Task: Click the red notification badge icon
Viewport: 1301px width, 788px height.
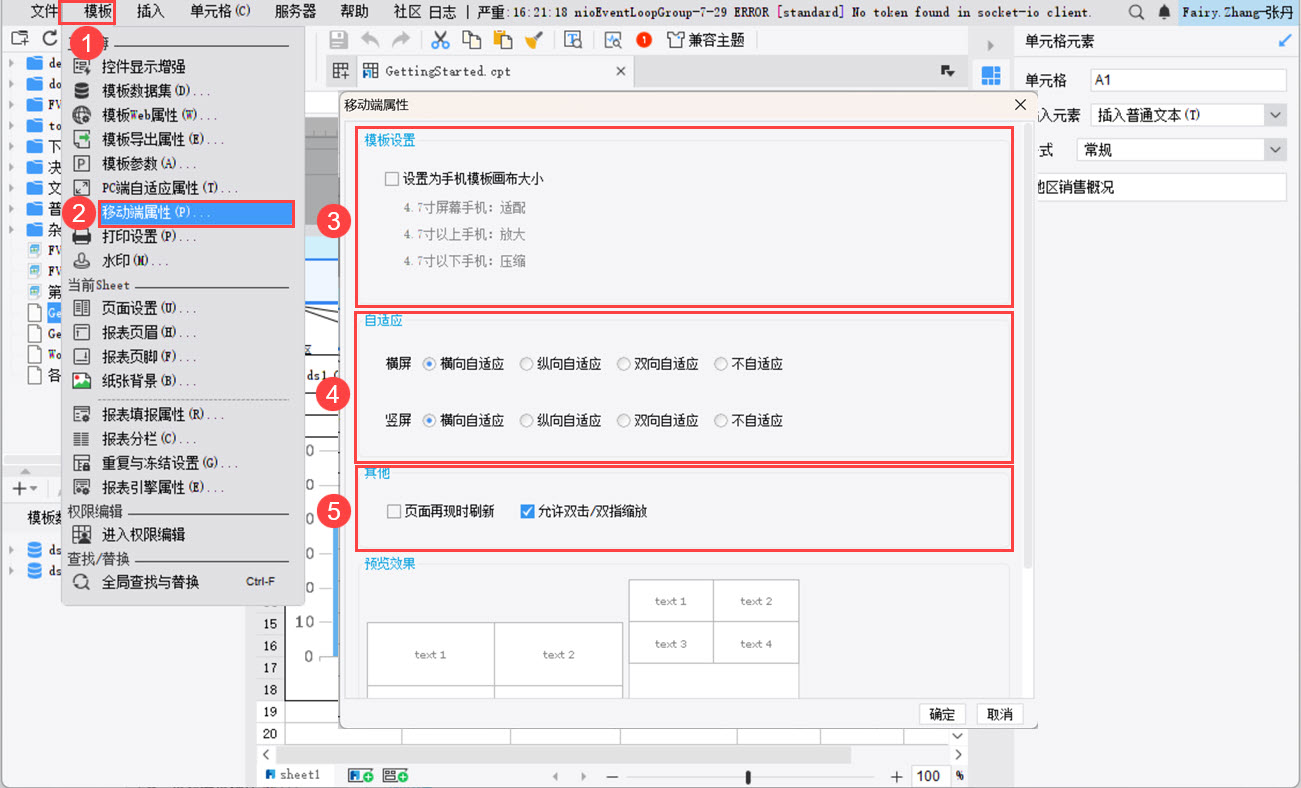Action: 644,40
